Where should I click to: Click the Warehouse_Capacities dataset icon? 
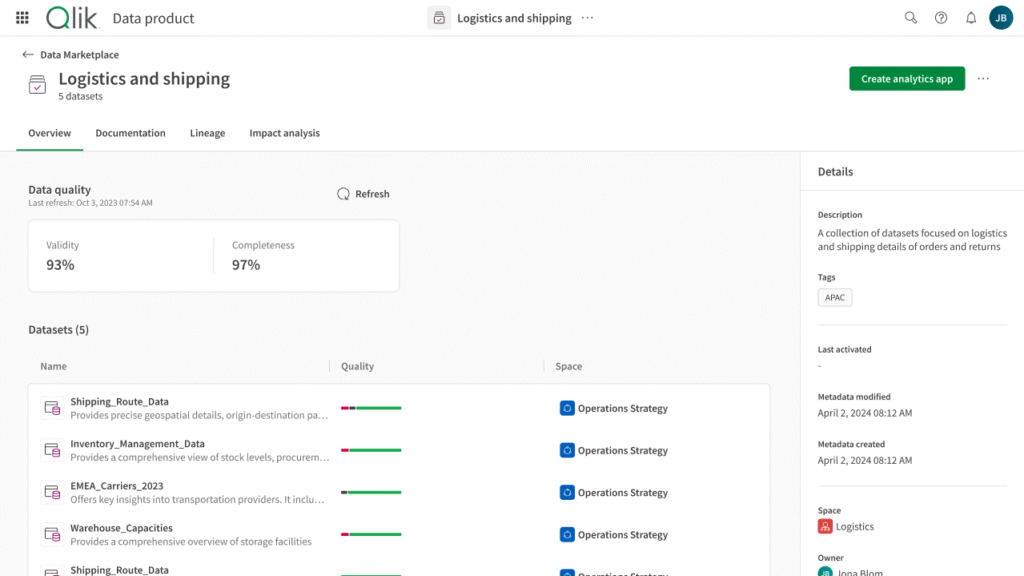pos(52,534)
